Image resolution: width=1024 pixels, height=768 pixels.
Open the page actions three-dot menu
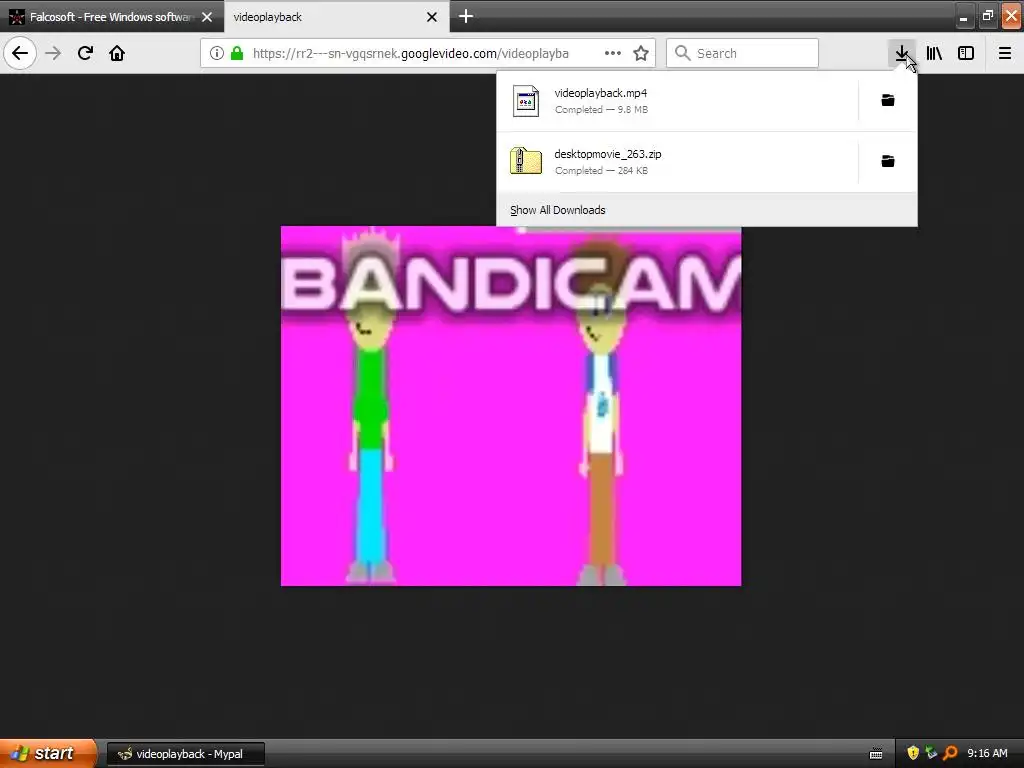pyautogui.click(x=613, y=53)
